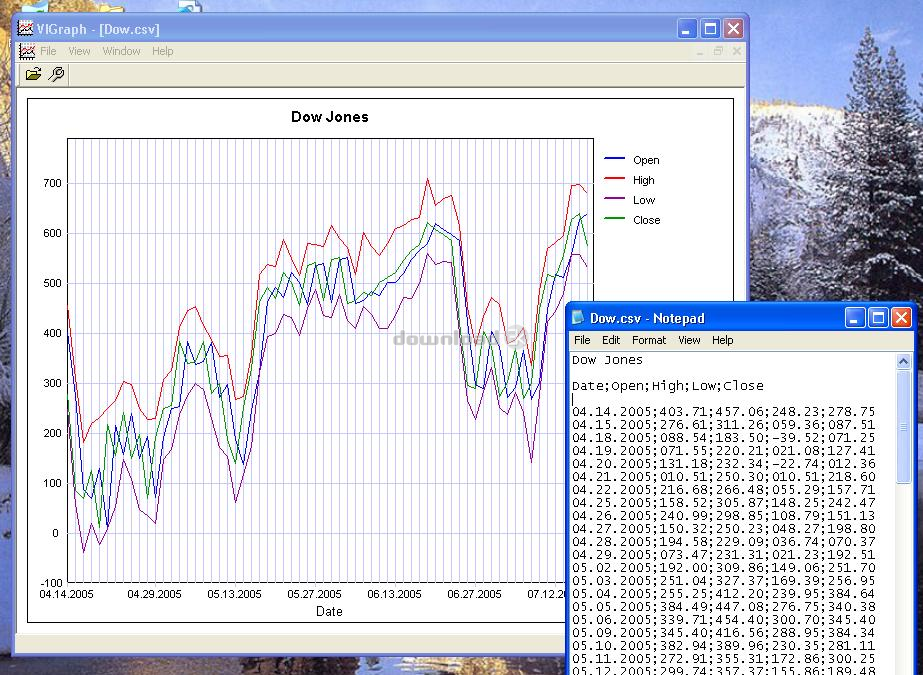Click the 05.02.2005 data row in Notepad
Image resolution: width=923 pixels, height=675 pixels.
click(x=723, y=568)
